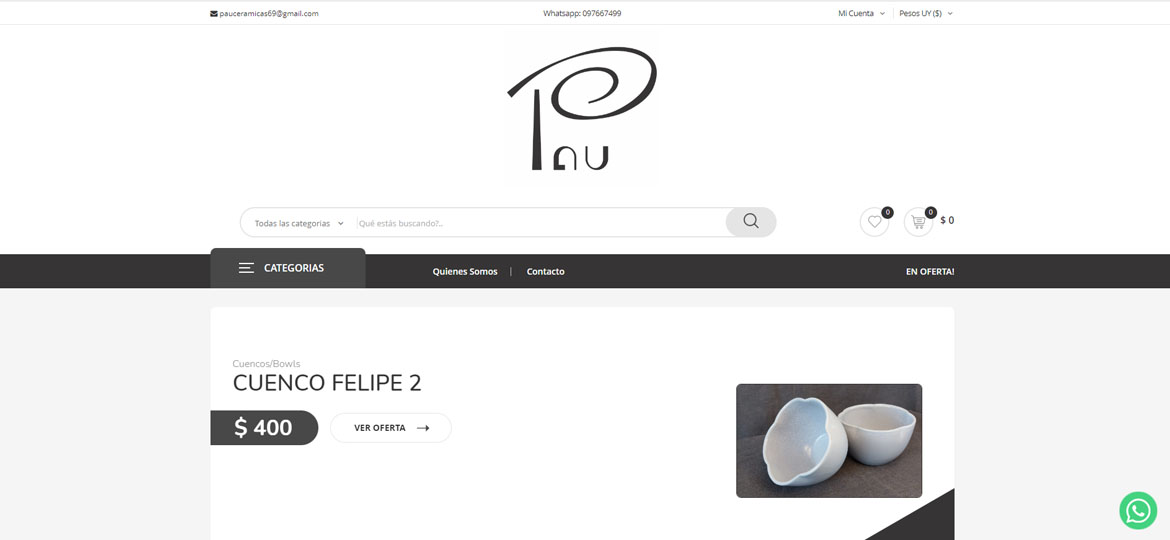The image size is (1170, 540).
Task: Expand the Mi Cuenta dropdown
Action: 861,13
